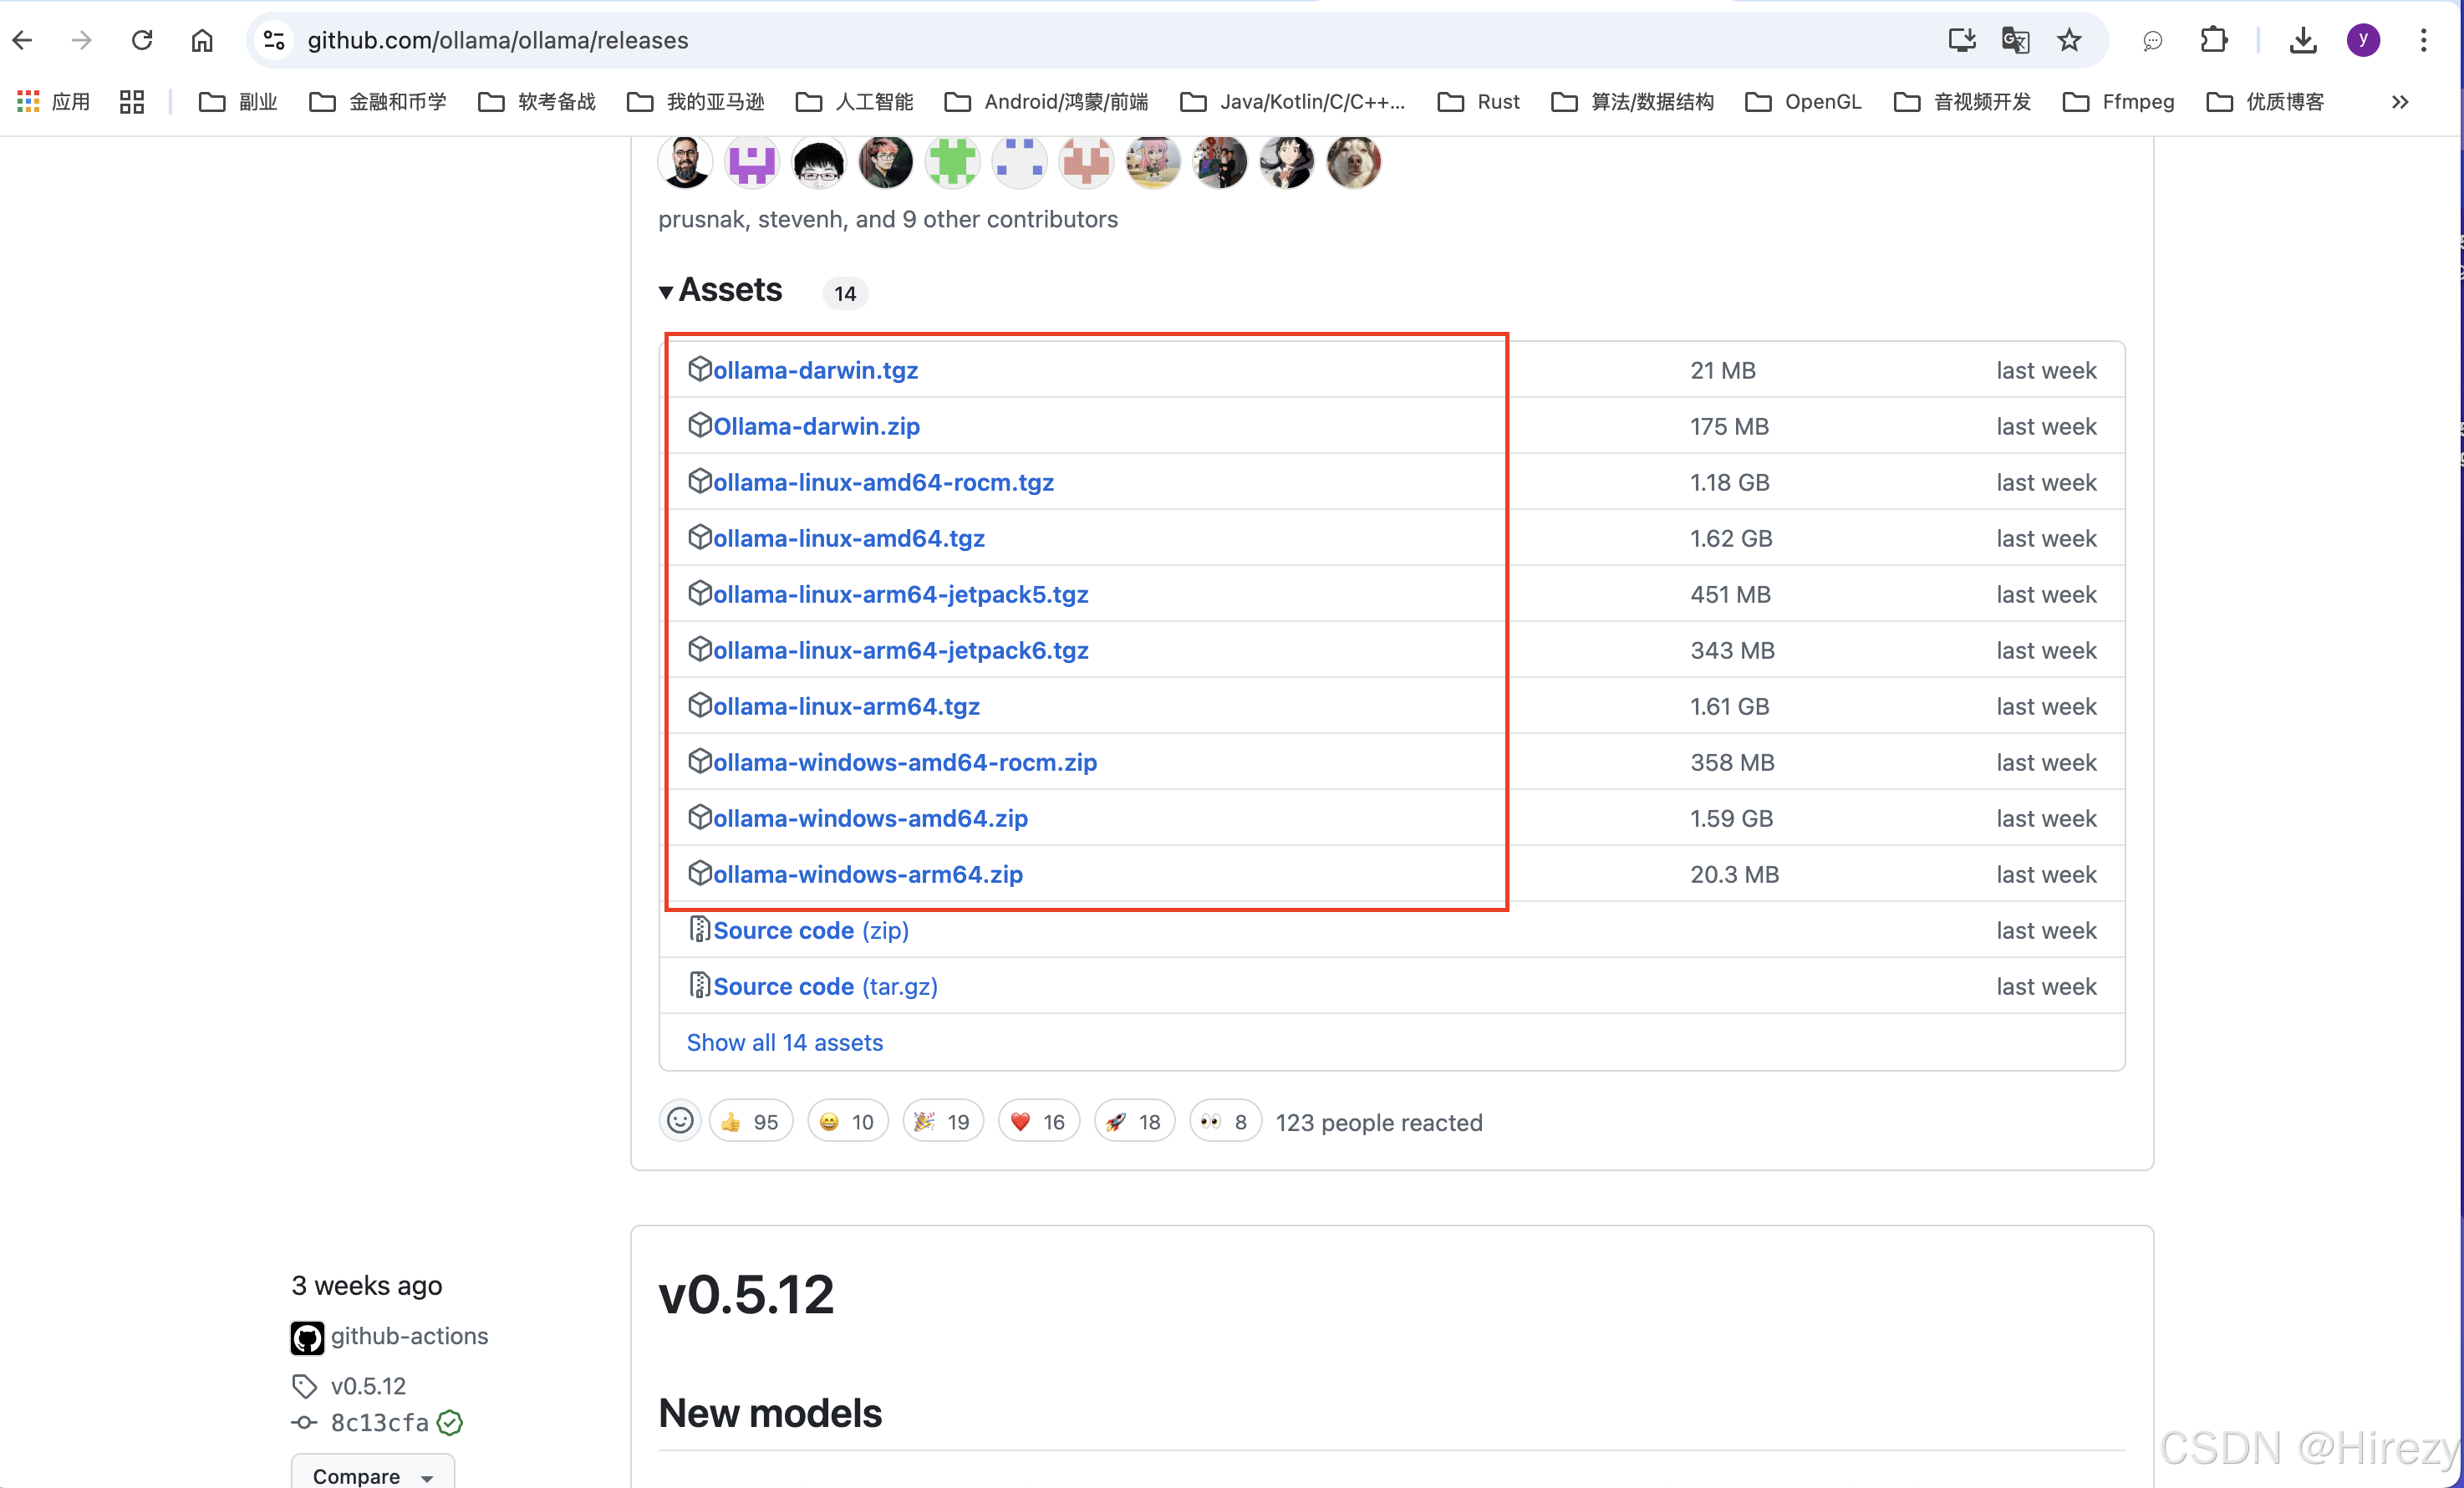This screenshot has width=2464, height=1488.
Task: Open the v0.5.12 release title
Action: pos(746,1294)
